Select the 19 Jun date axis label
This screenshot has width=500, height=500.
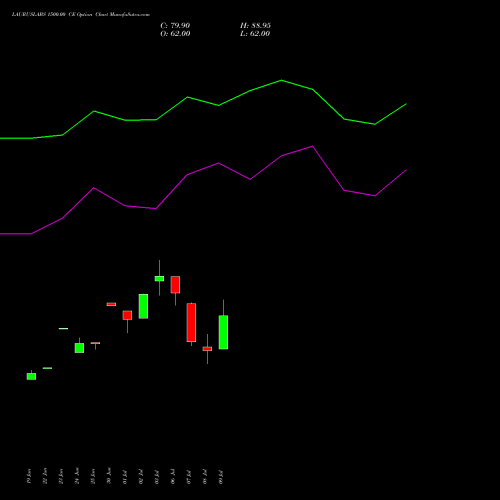[x=29, y=476]
